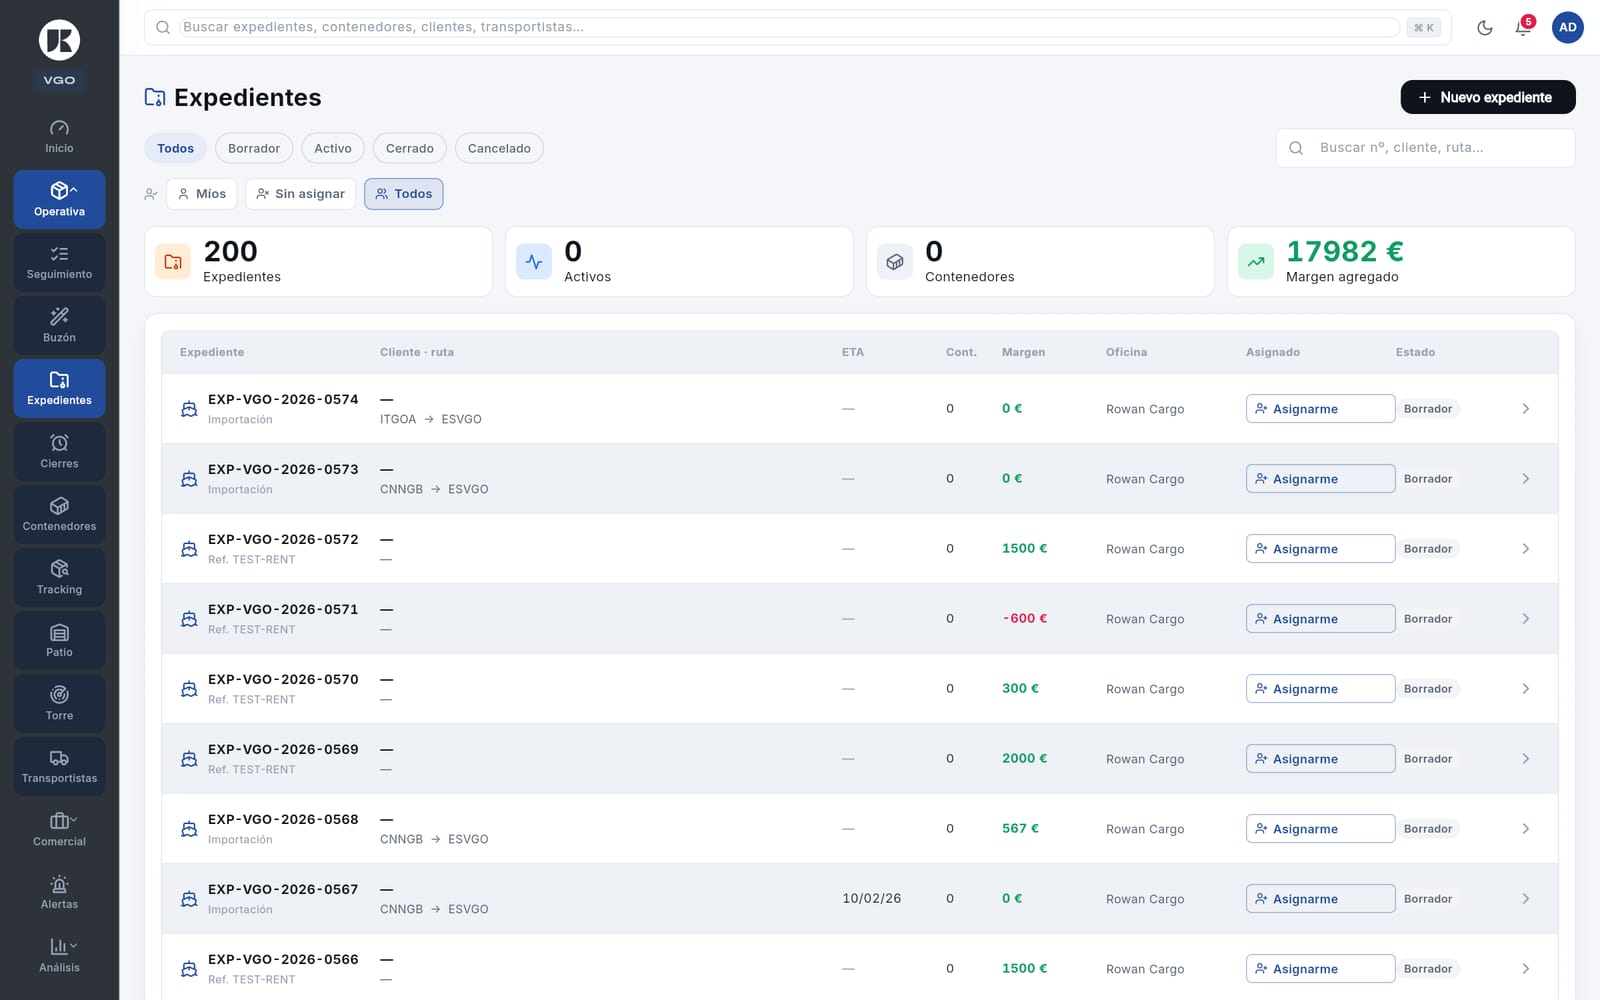The height and width of the screenshot is (1000, 1600).
Task: Select the Todos status tab
Action: [176, 148]
